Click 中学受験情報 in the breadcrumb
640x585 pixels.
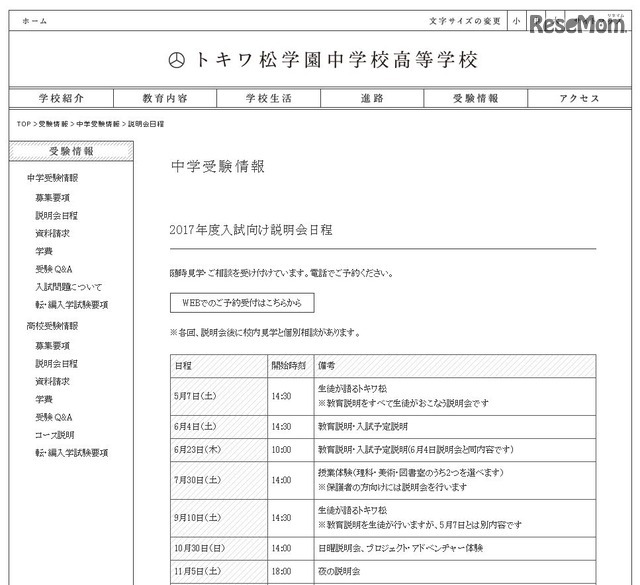pyautogui.click(x=98, y=124)
